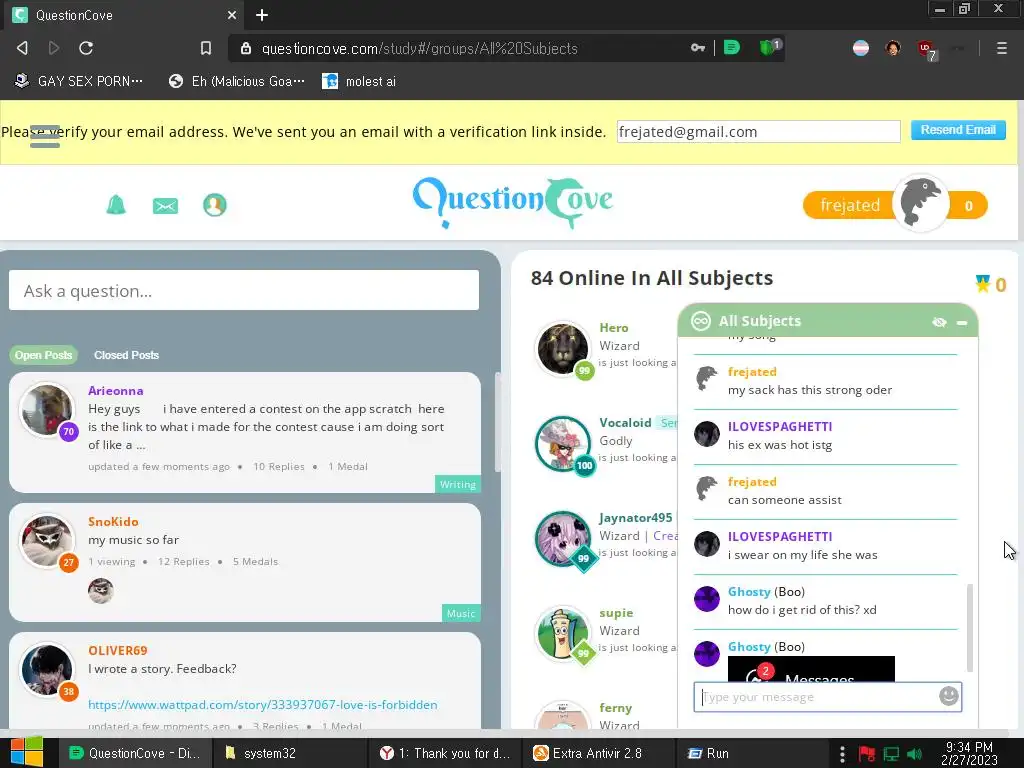
Task: Click the email address field
Action: 758,132
